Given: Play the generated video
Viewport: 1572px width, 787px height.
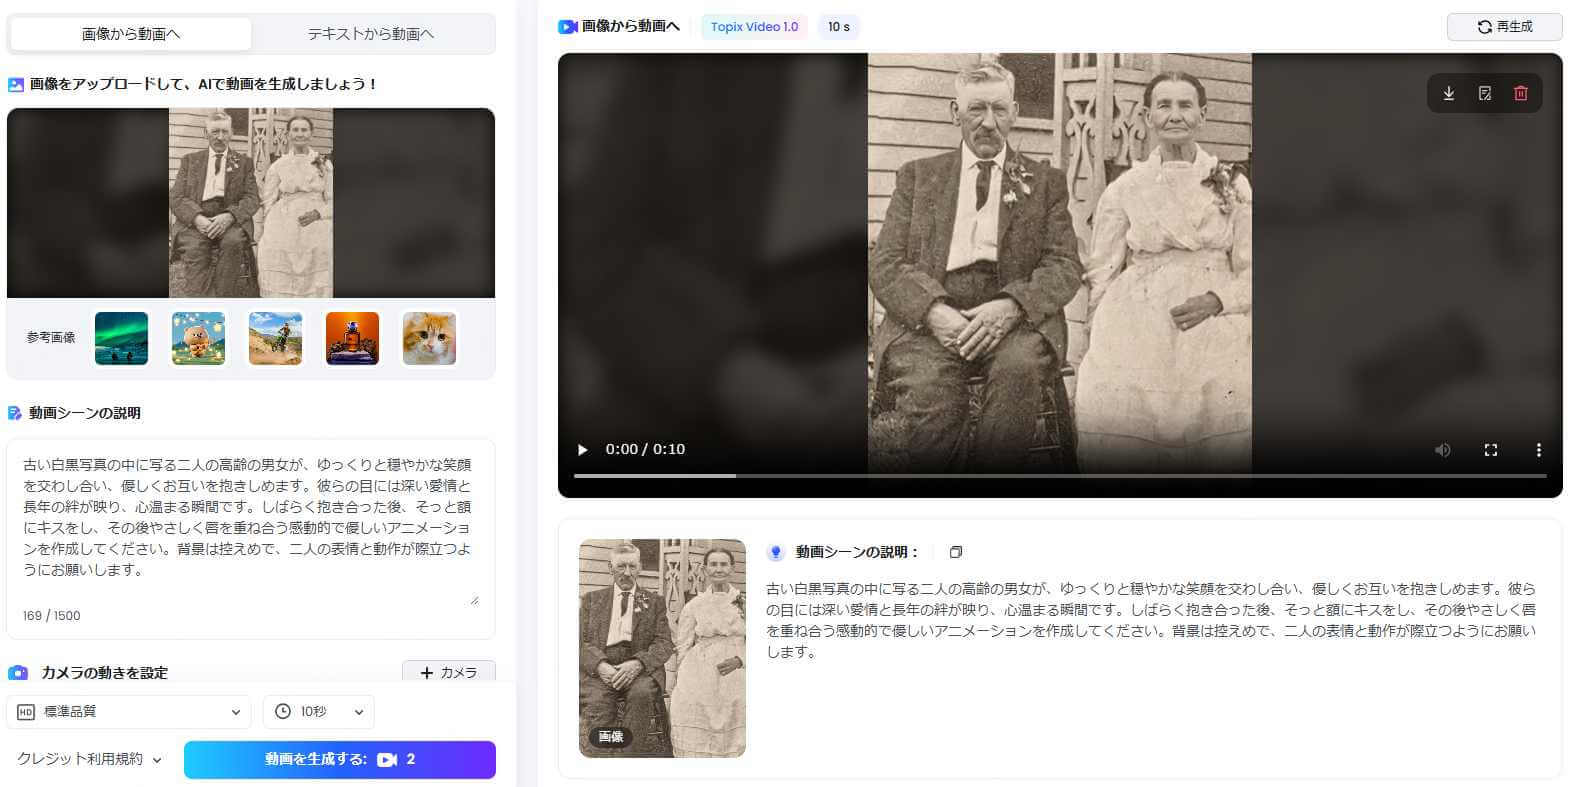Looking at the screenshot, I should coord(582,450).
